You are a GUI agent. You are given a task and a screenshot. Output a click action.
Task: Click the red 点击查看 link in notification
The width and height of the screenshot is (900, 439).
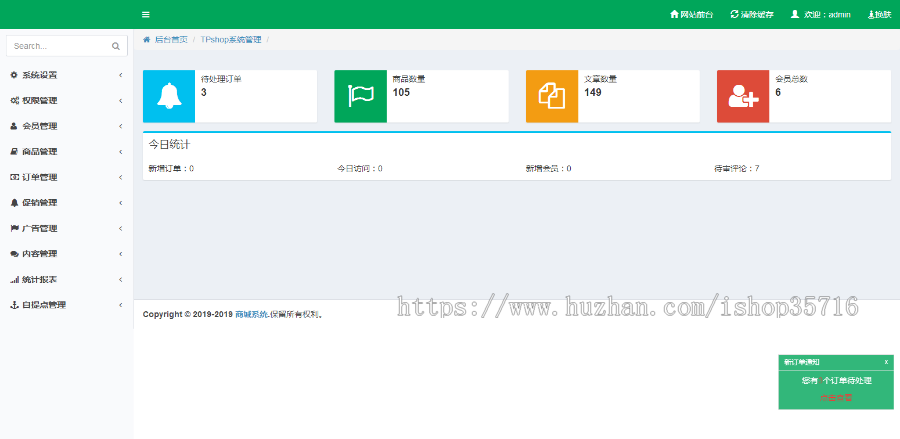[x=836, y=398]
